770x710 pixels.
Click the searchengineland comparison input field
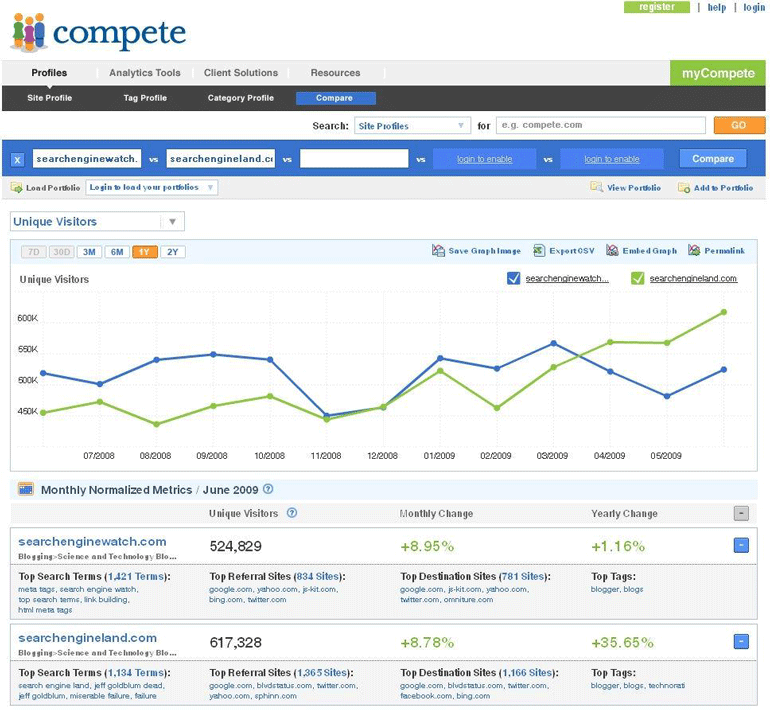tap(221, 159)
